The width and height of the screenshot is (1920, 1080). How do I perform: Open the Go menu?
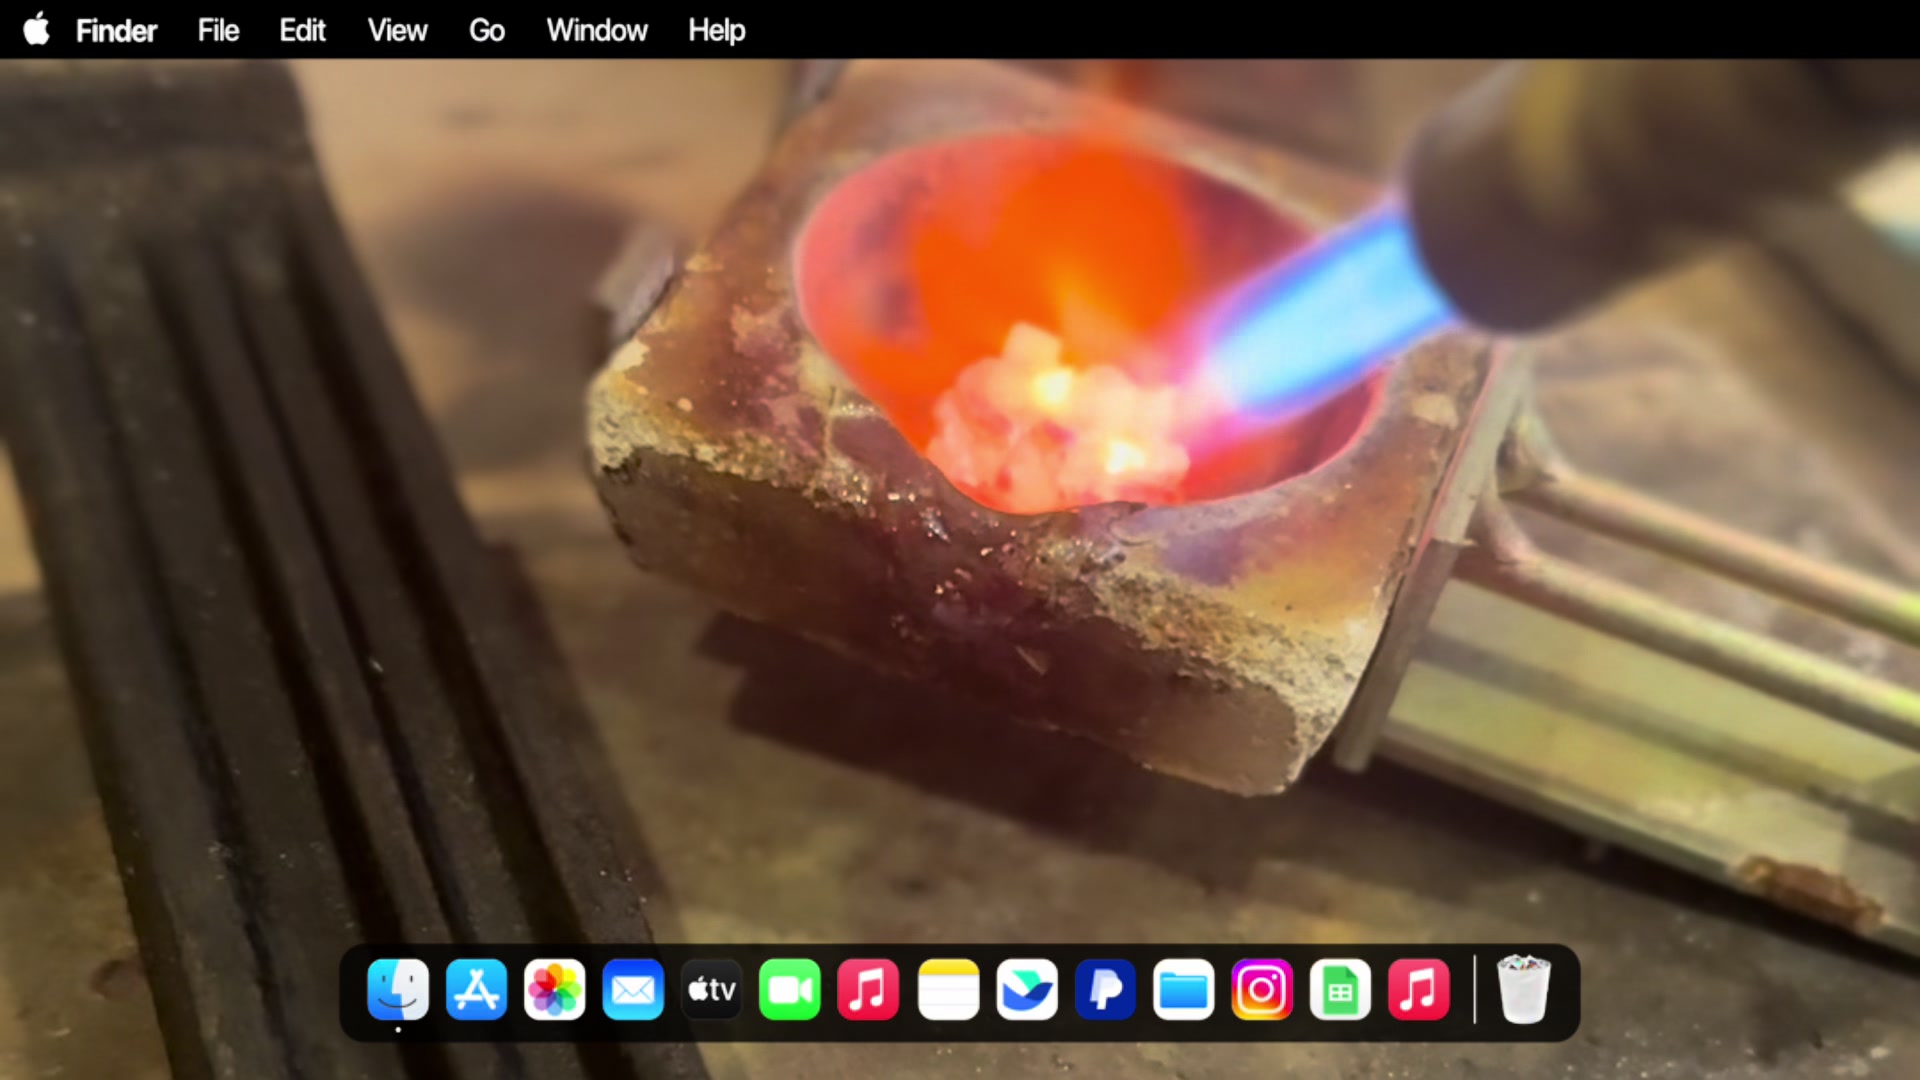(x=487, y=30)
